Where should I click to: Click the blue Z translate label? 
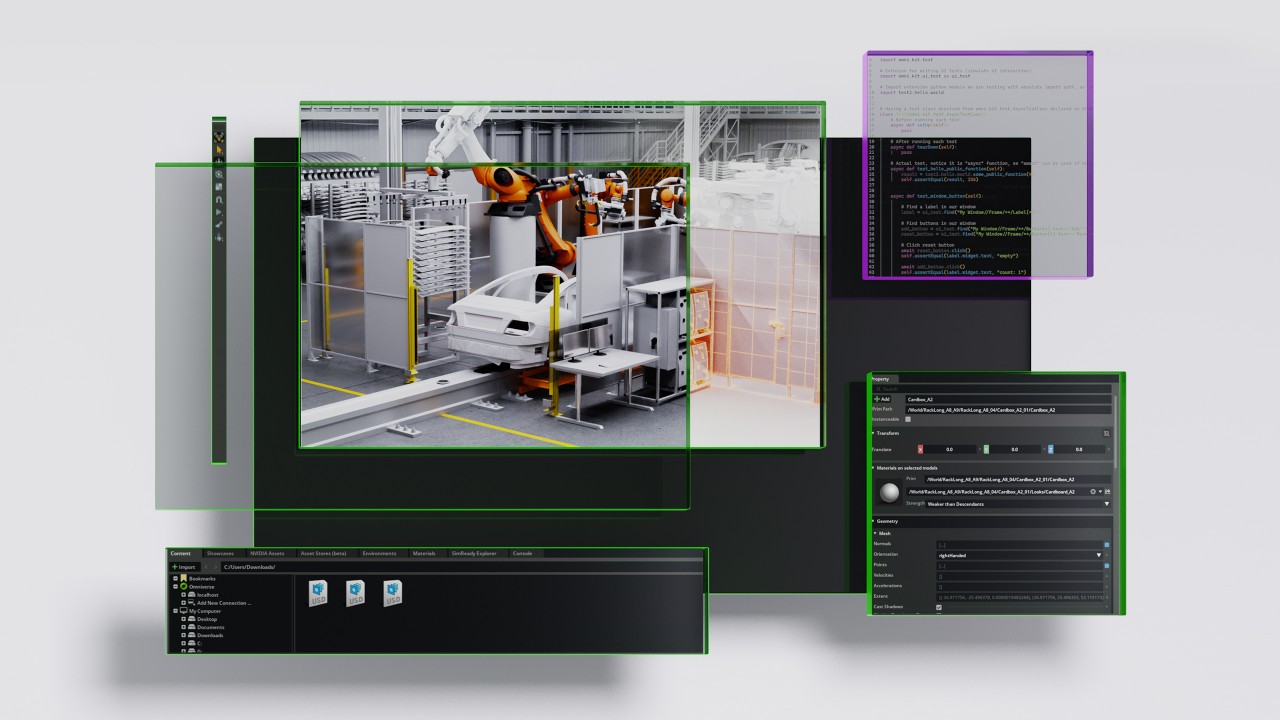[1050, 450]
